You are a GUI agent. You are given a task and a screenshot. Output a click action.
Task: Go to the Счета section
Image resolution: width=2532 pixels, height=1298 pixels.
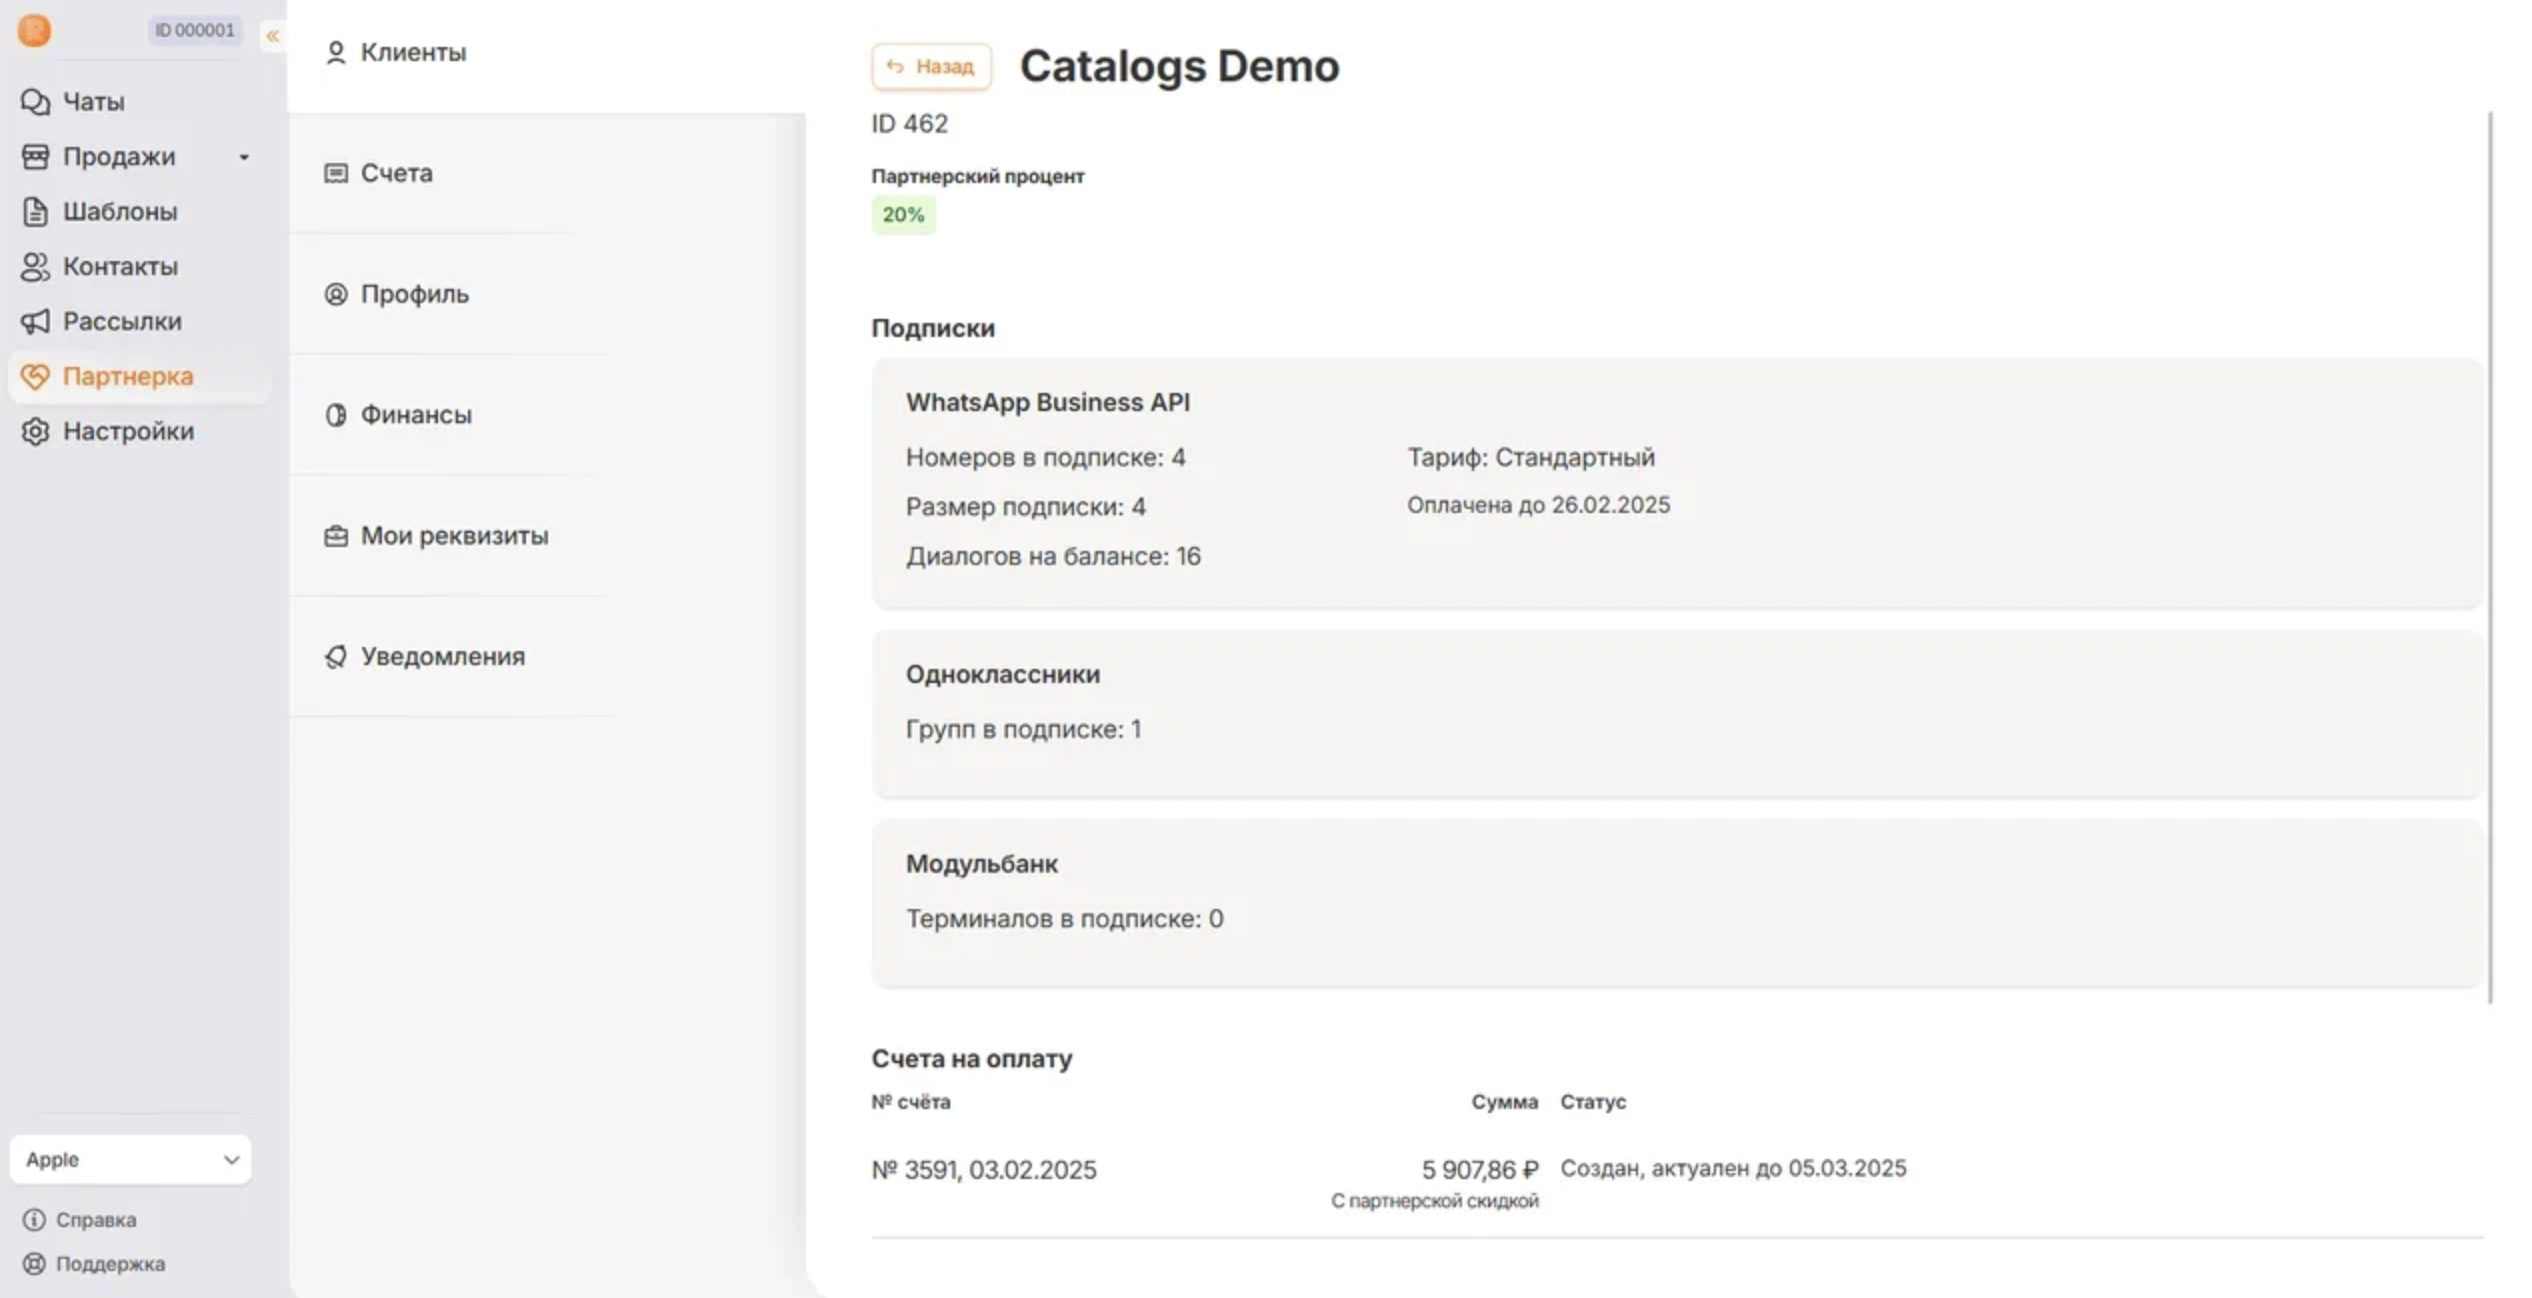pyautogui.click(x=396, y=173)
